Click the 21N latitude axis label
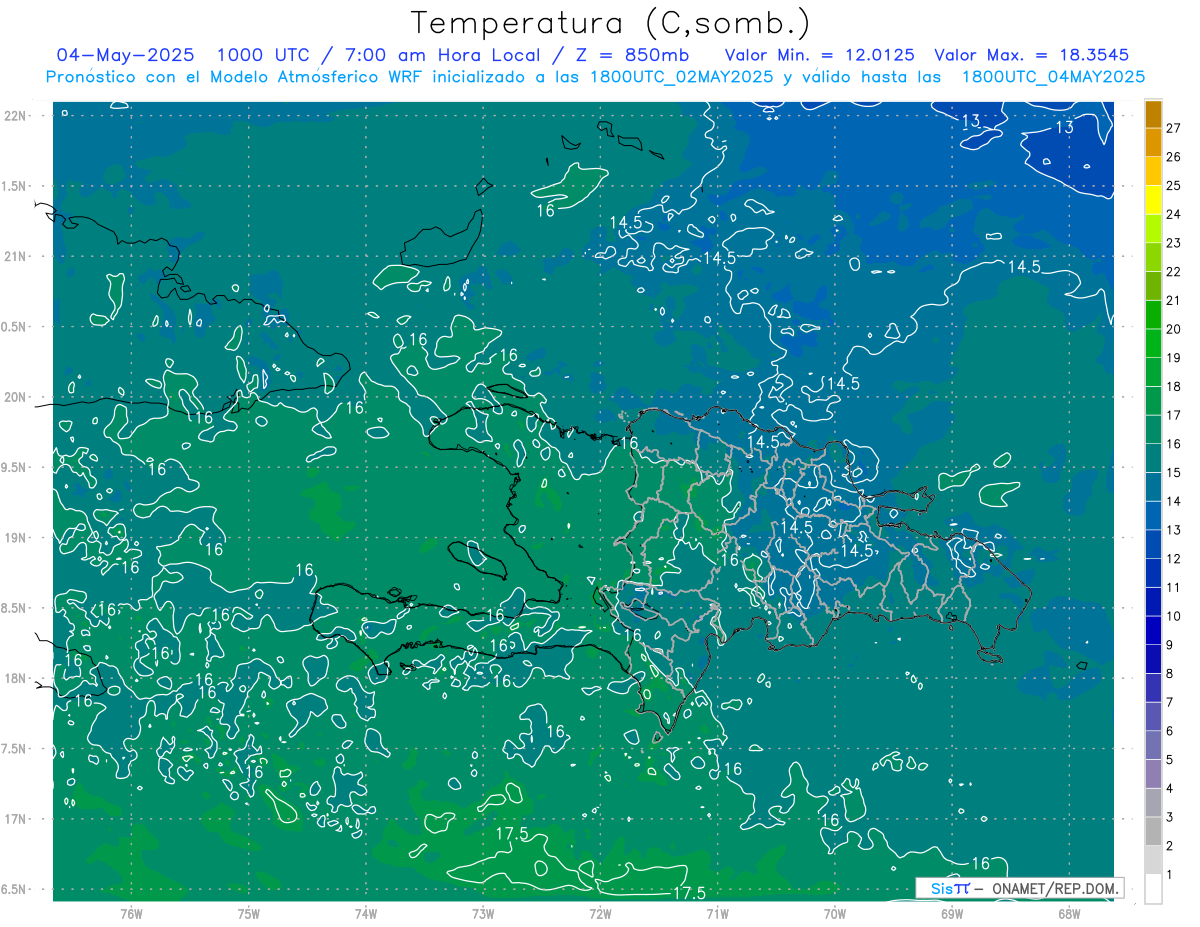Viewport: 1200px width, 927px height. [x=15, y=256]
